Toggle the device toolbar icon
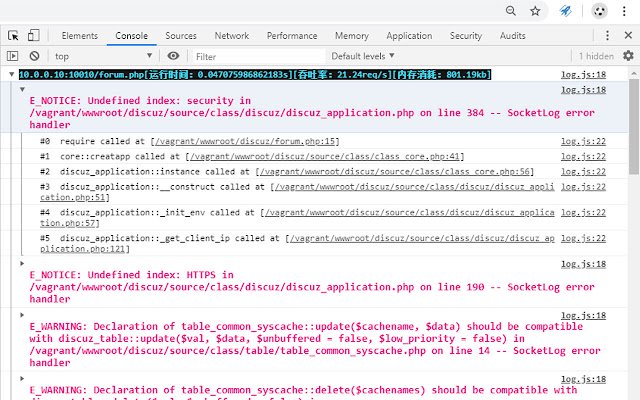 (33, 36)
